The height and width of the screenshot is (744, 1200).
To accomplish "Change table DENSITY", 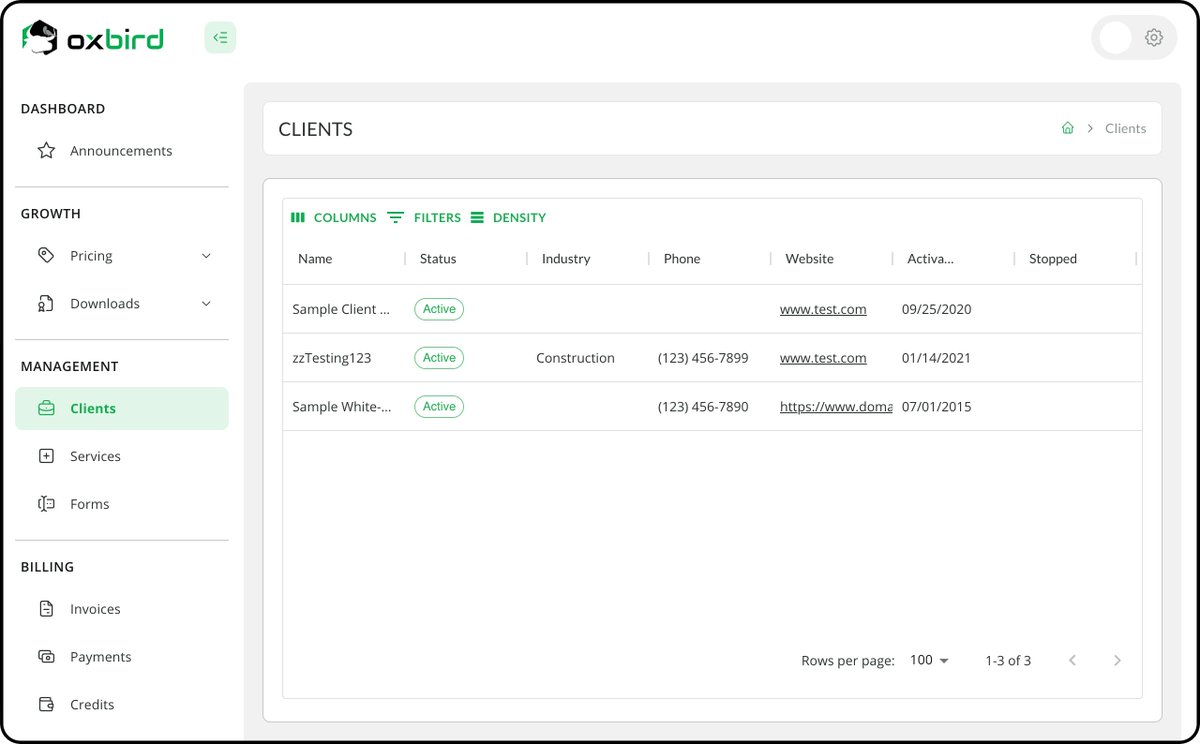I will [508, 217].
